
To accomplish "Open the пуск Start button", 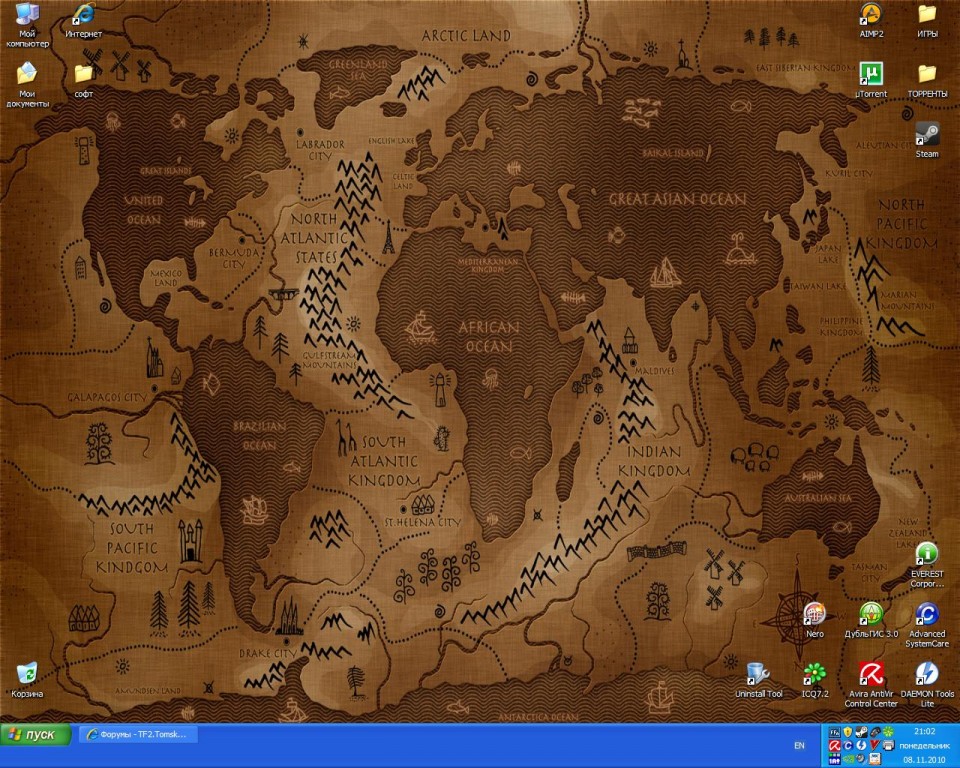I will coord(36,734).
